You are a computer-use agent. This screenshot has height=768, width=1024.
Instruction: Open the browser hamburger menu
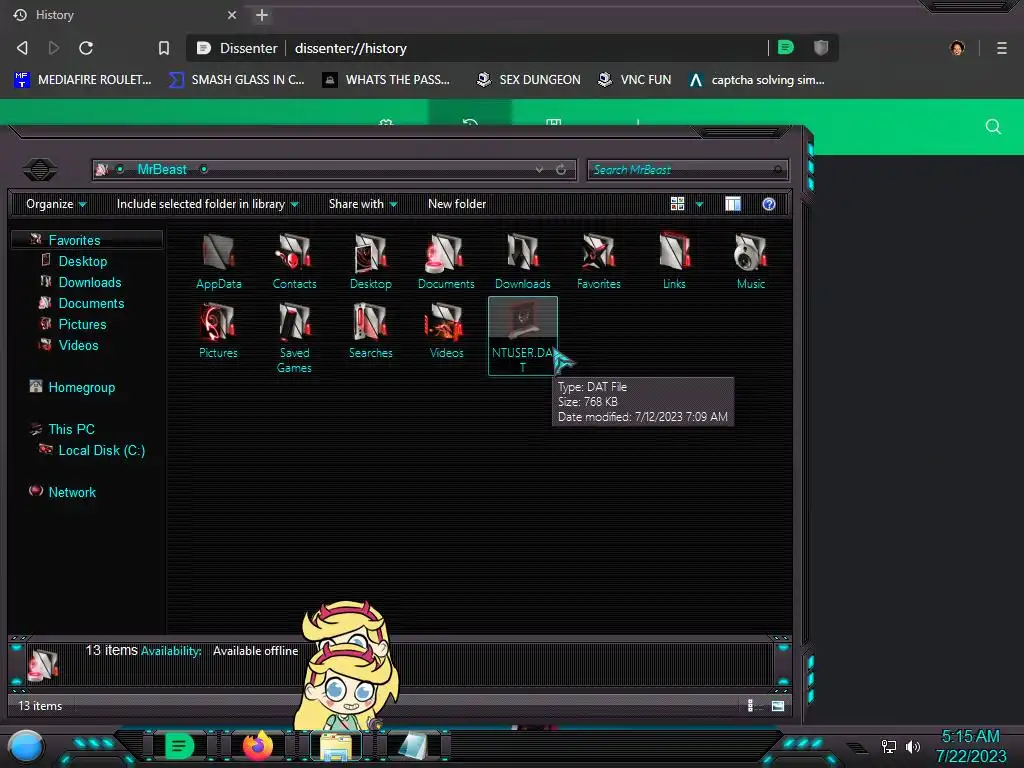[1002, 48]
